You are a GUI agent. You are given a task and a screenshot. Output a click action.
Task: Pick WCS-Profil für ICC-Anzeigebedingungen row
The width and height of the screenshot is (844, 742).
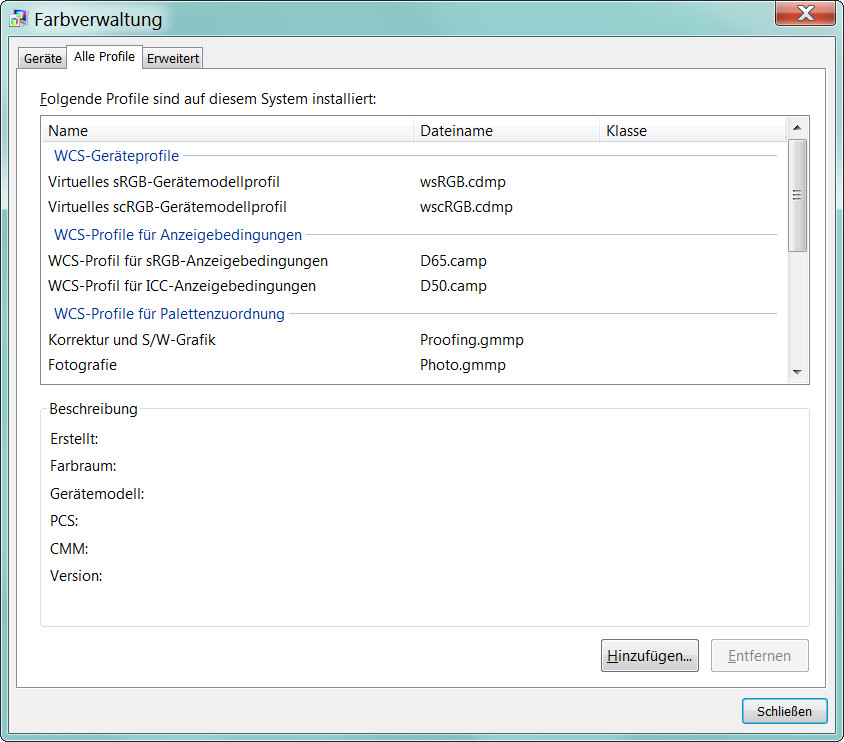182,286
